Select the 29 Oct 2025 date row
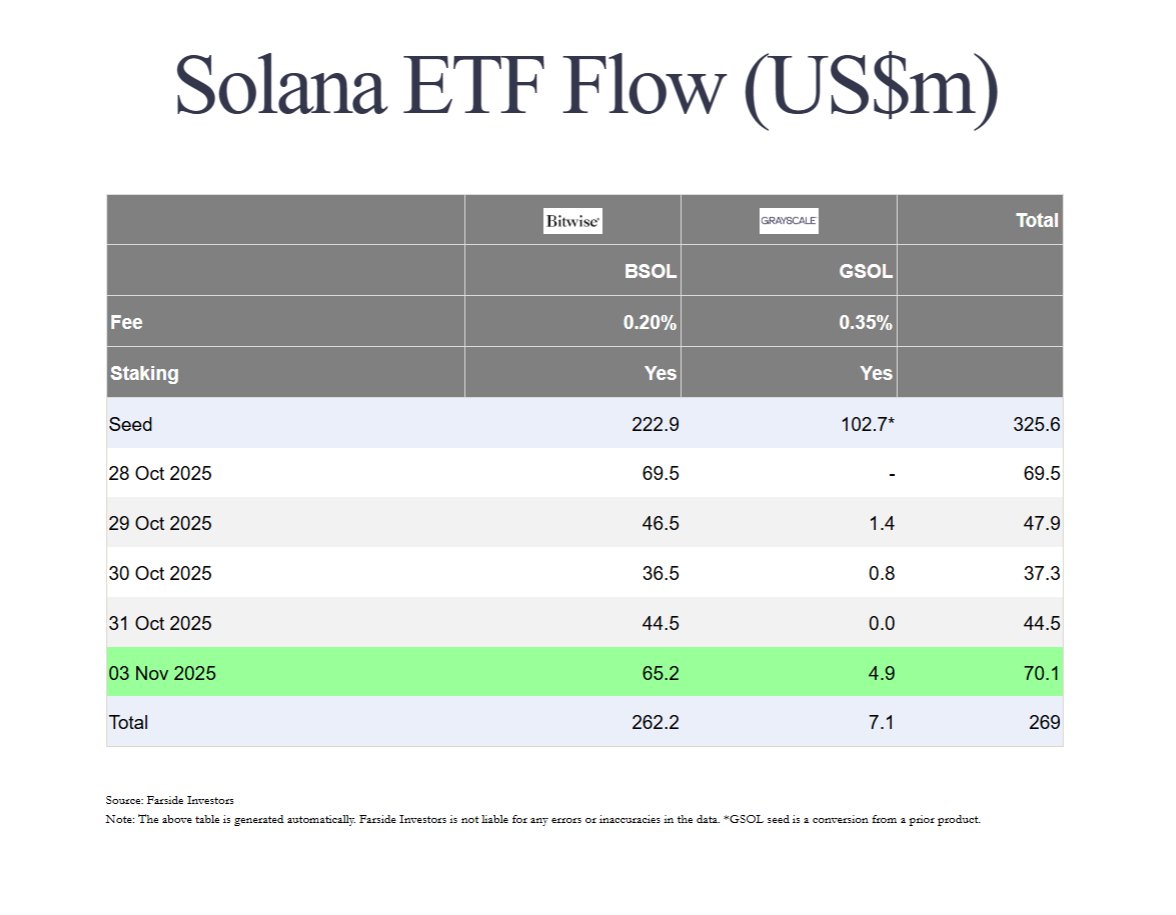This screenshot has width=1176, height=915. [x=160, y=524]
